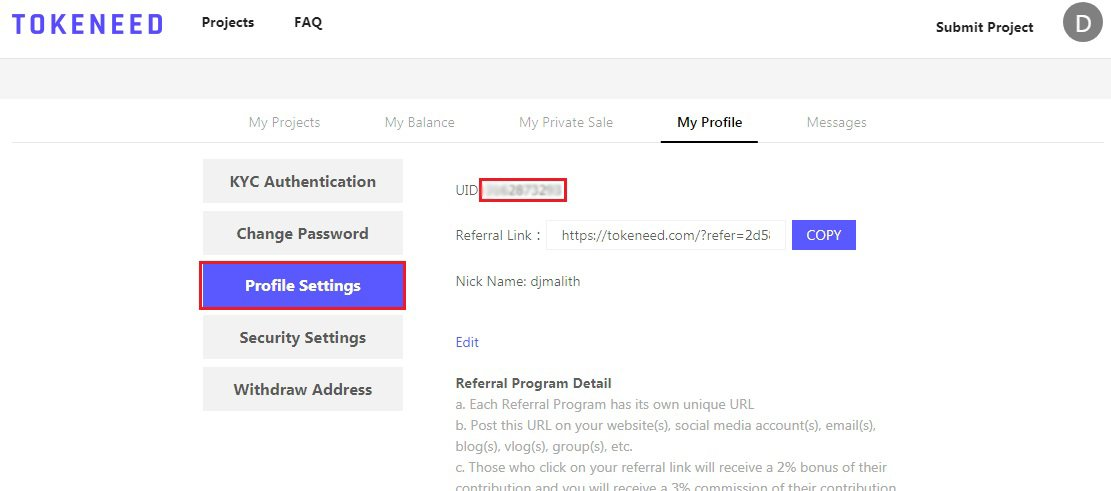Open the D user avatar menu
This screenshot has height=491, width=1111.
[x=1083, y=23]
